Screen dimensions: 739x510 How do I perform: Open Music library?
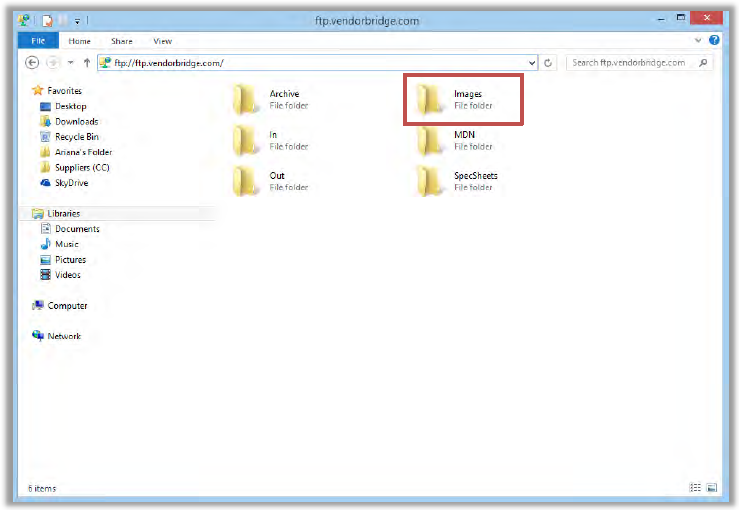(x=60, y=244)
